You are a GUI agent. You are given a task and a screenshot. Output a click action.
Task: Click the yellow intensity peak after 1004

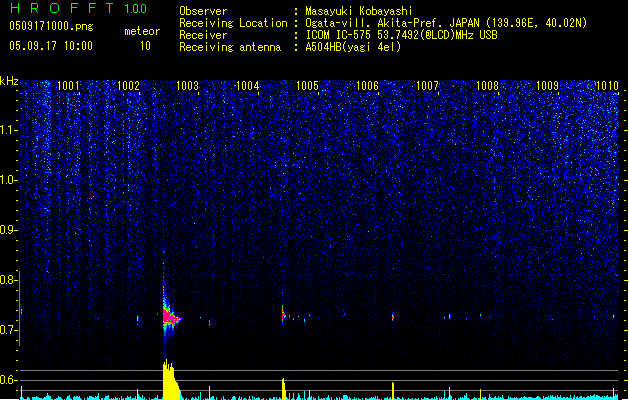(x=284, y=388)
